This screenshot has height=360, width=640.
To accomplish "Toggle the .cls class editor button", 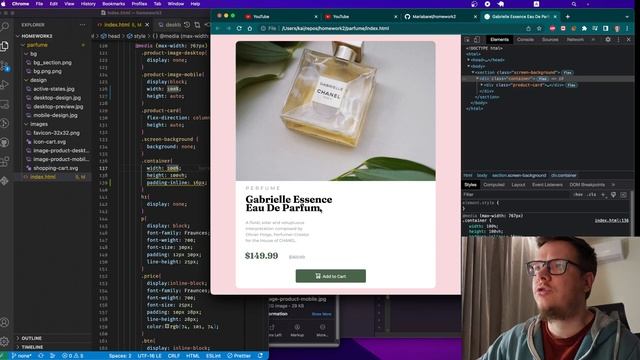I will coord(591,195).
